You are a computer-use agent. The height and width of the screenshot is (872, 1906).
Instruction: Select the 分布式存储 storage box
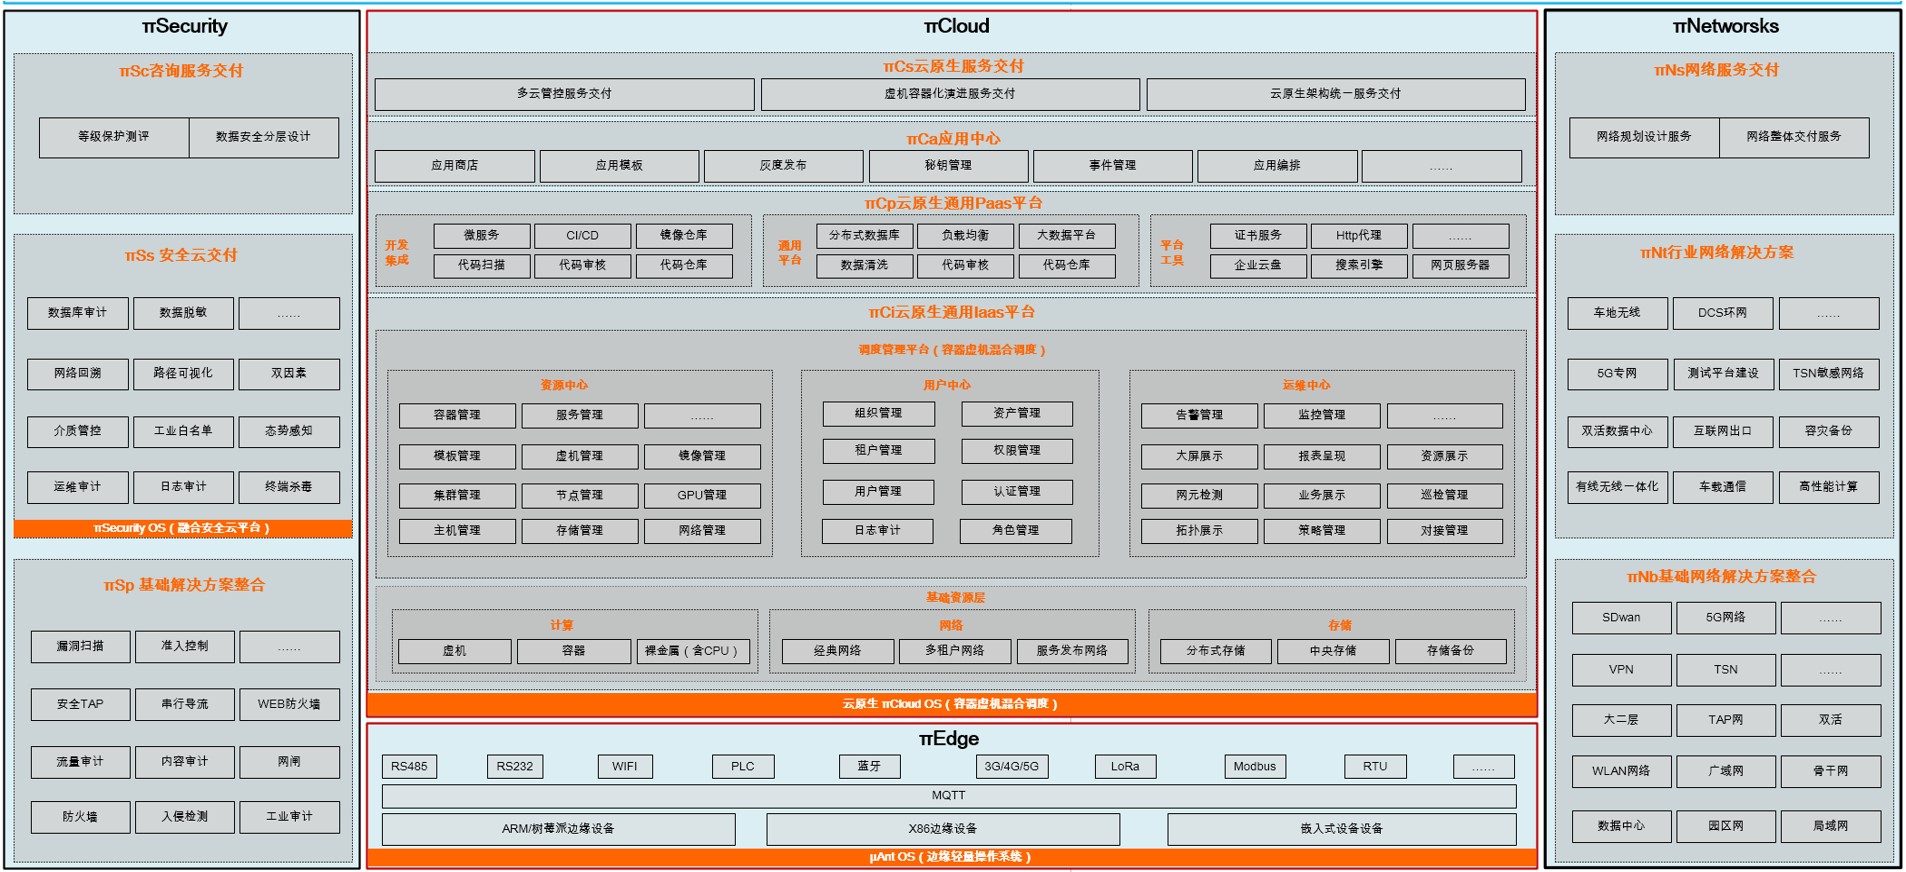click(x=1215, y=651)
